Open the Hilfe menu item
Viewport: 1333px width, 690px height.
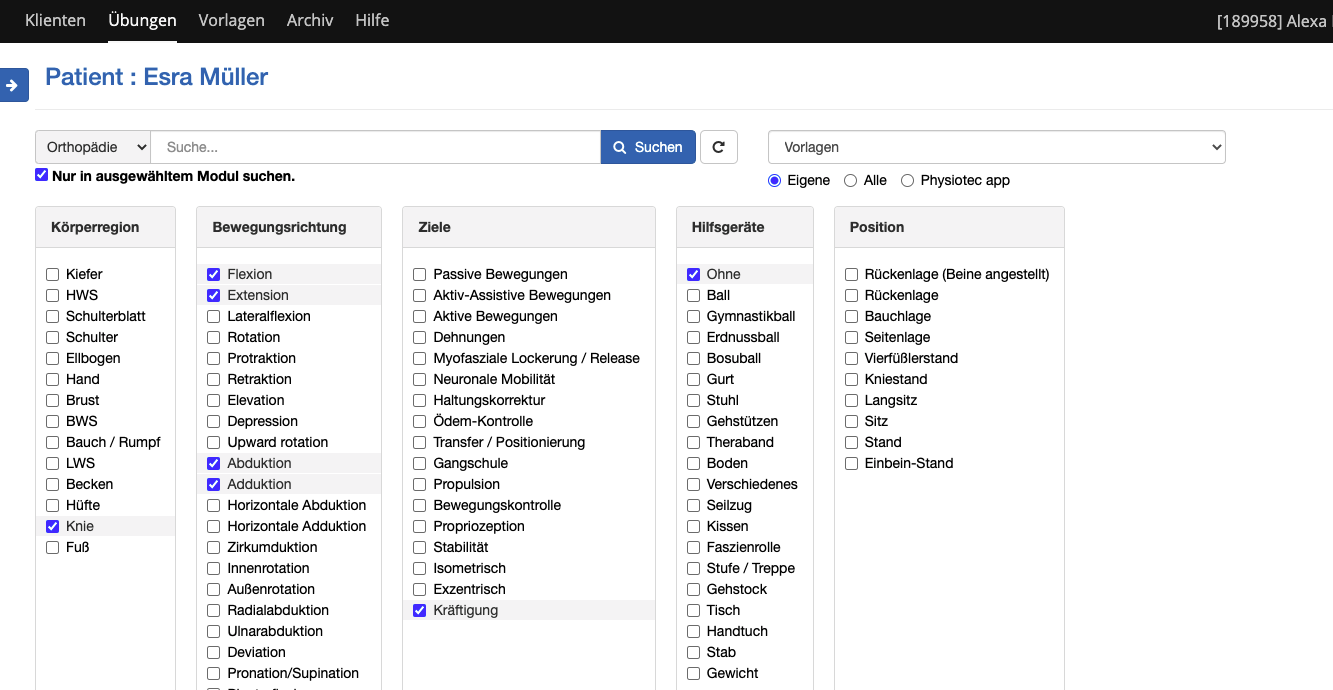click(x=372, y=20)
